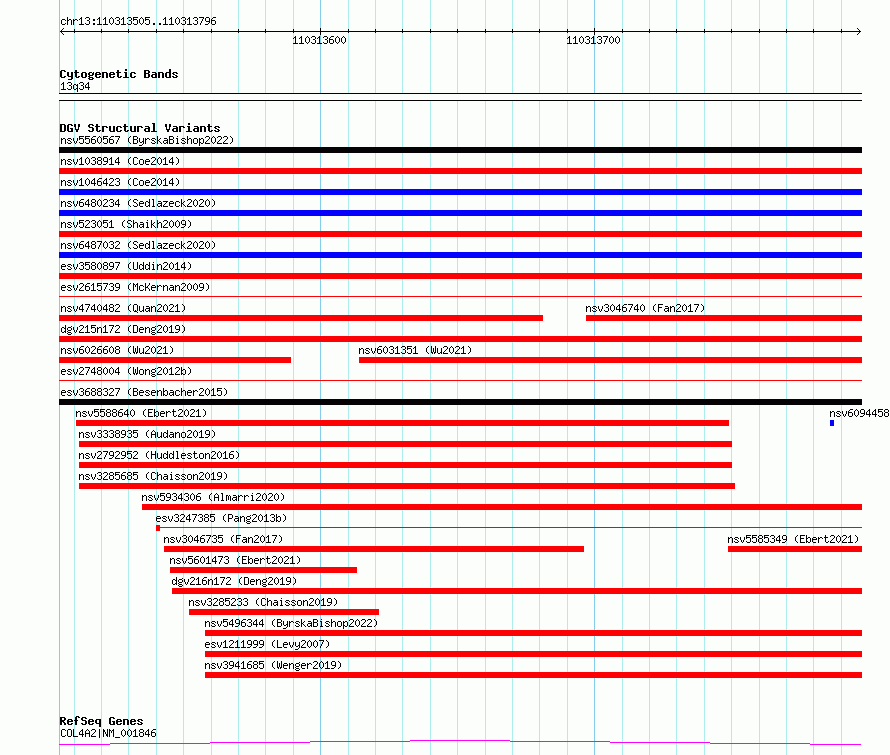Select the nsv1038914 (Coe2014) variant label
The height and width of the screenshot is (755, 890).
point(120,161)
